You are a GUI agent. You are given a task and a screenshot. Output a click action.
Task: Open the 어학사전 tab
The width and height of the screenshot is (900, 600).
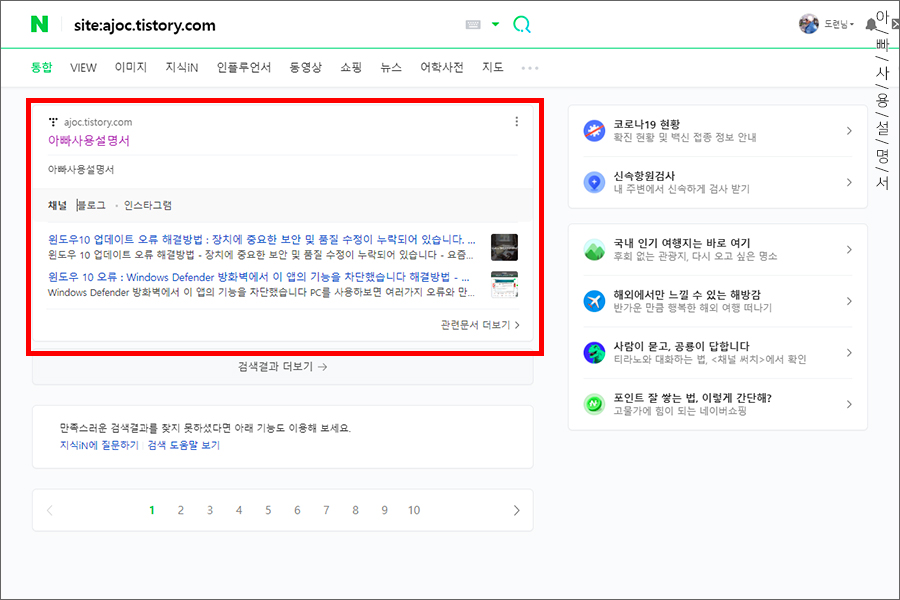[x=441, y=68]
